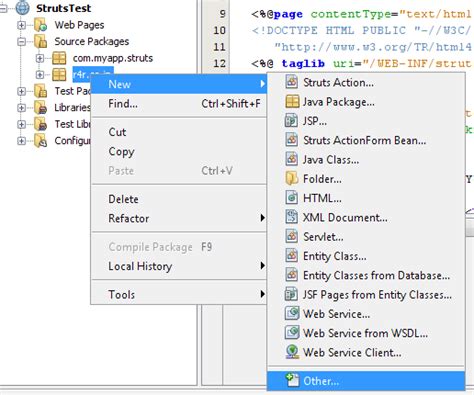Viewport: 474px width, 395px height.
Task: Click the XML Document icon
Action: pos(291,217)
